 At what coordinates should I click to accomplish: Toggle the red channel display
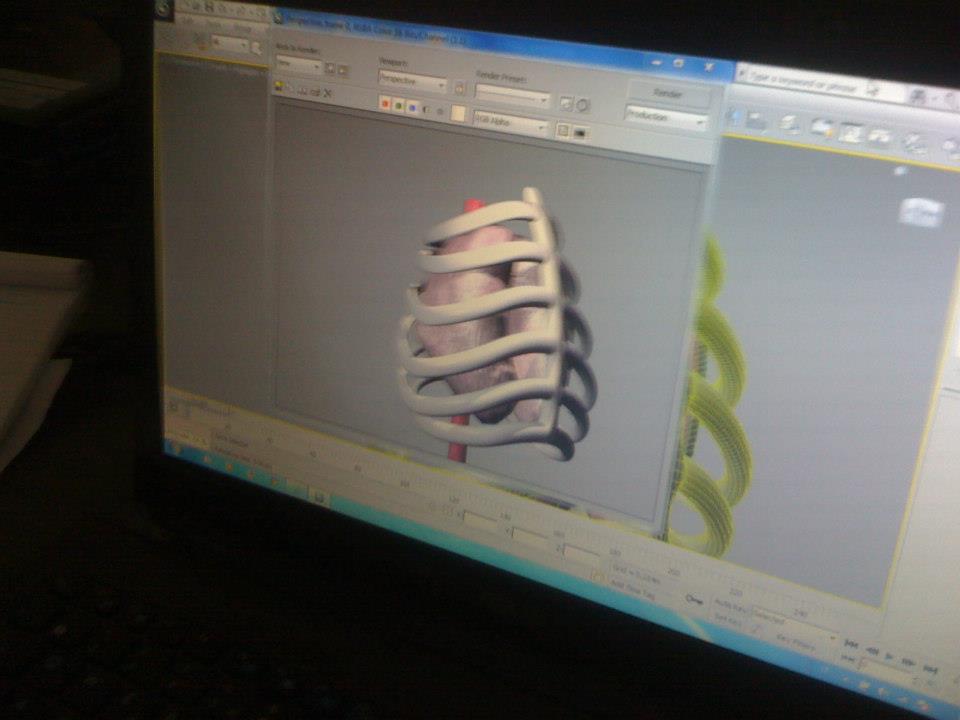(x=385, y=103)
